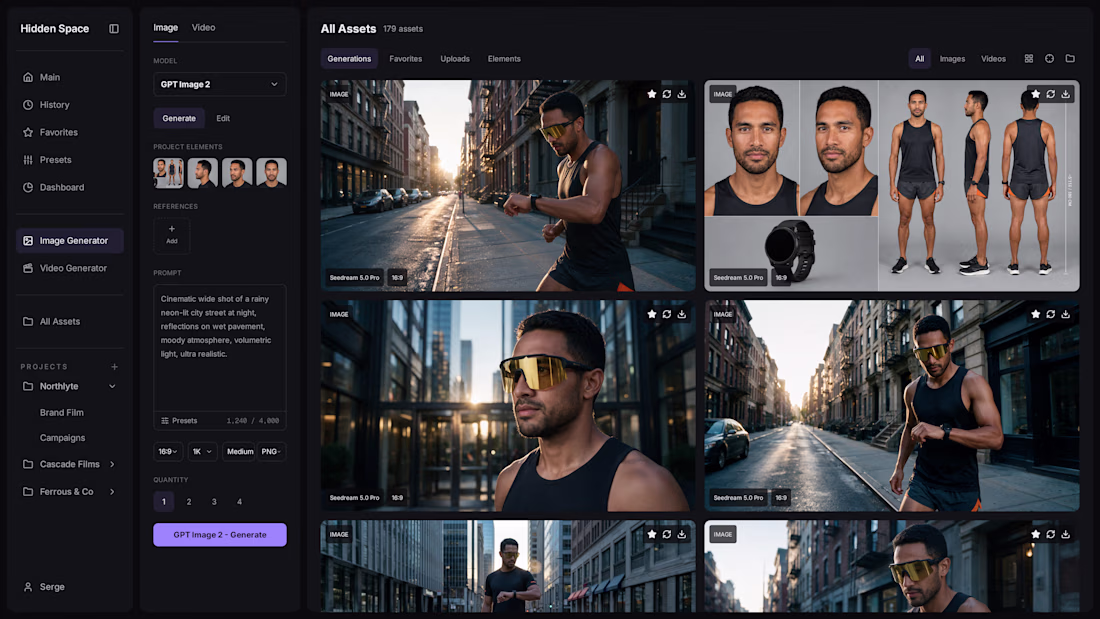Click the Medium quality option
1100x619 pixels.
click(240, 452)
